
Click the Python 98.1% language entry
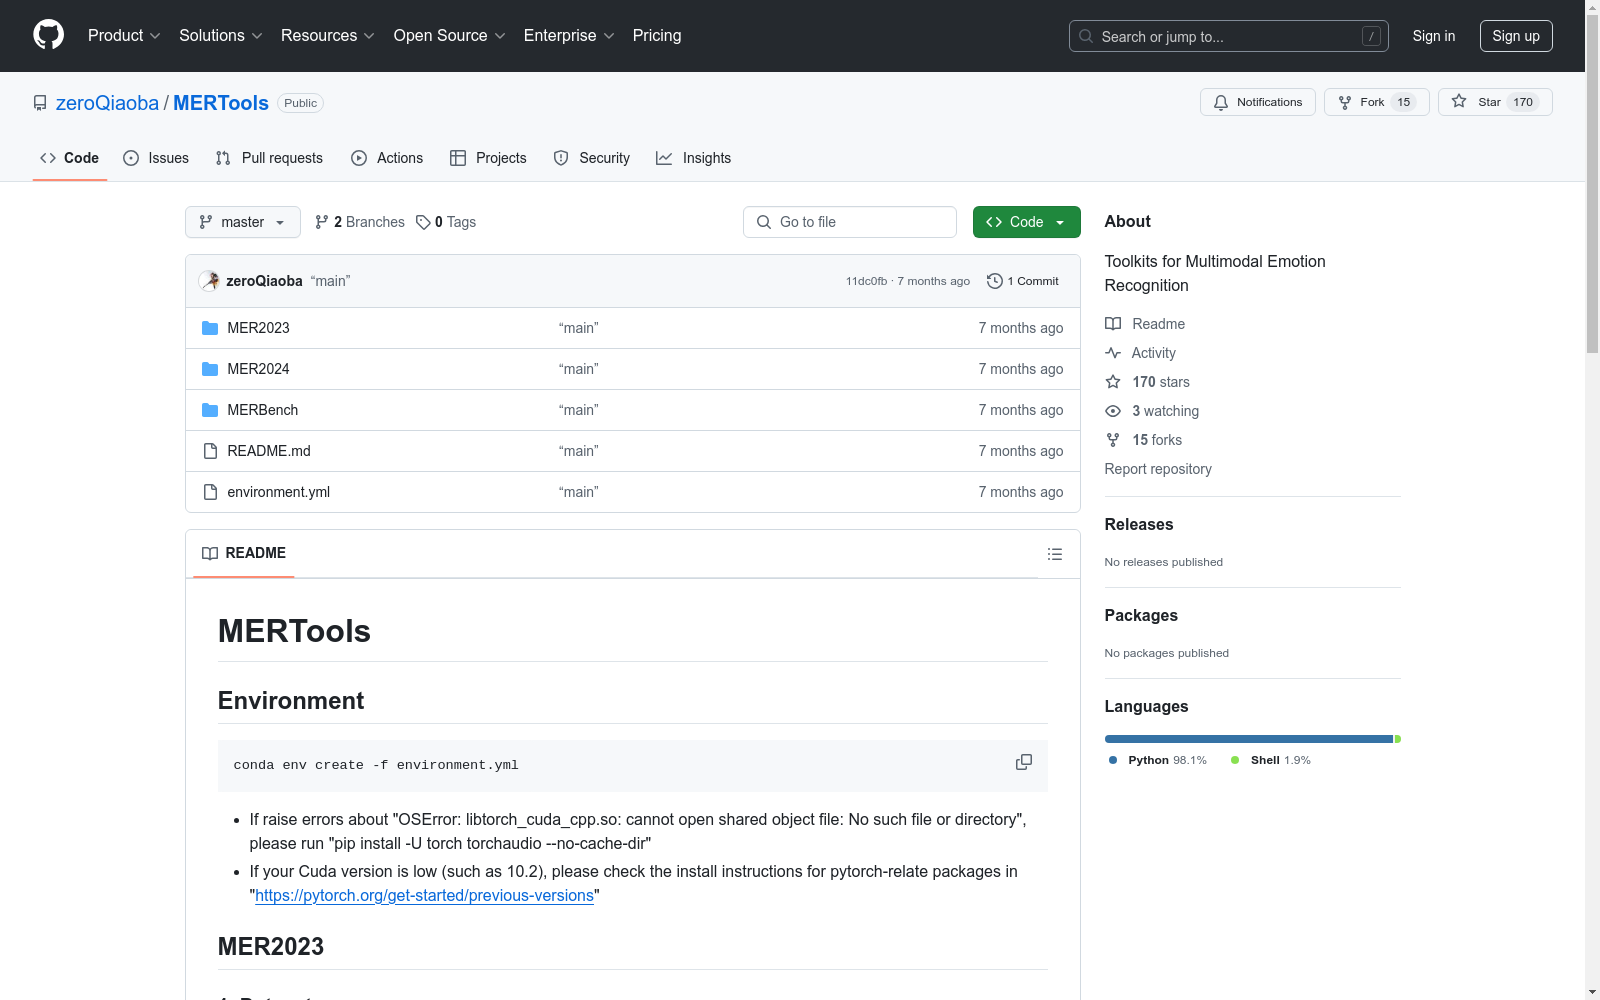click(1158, 760)
